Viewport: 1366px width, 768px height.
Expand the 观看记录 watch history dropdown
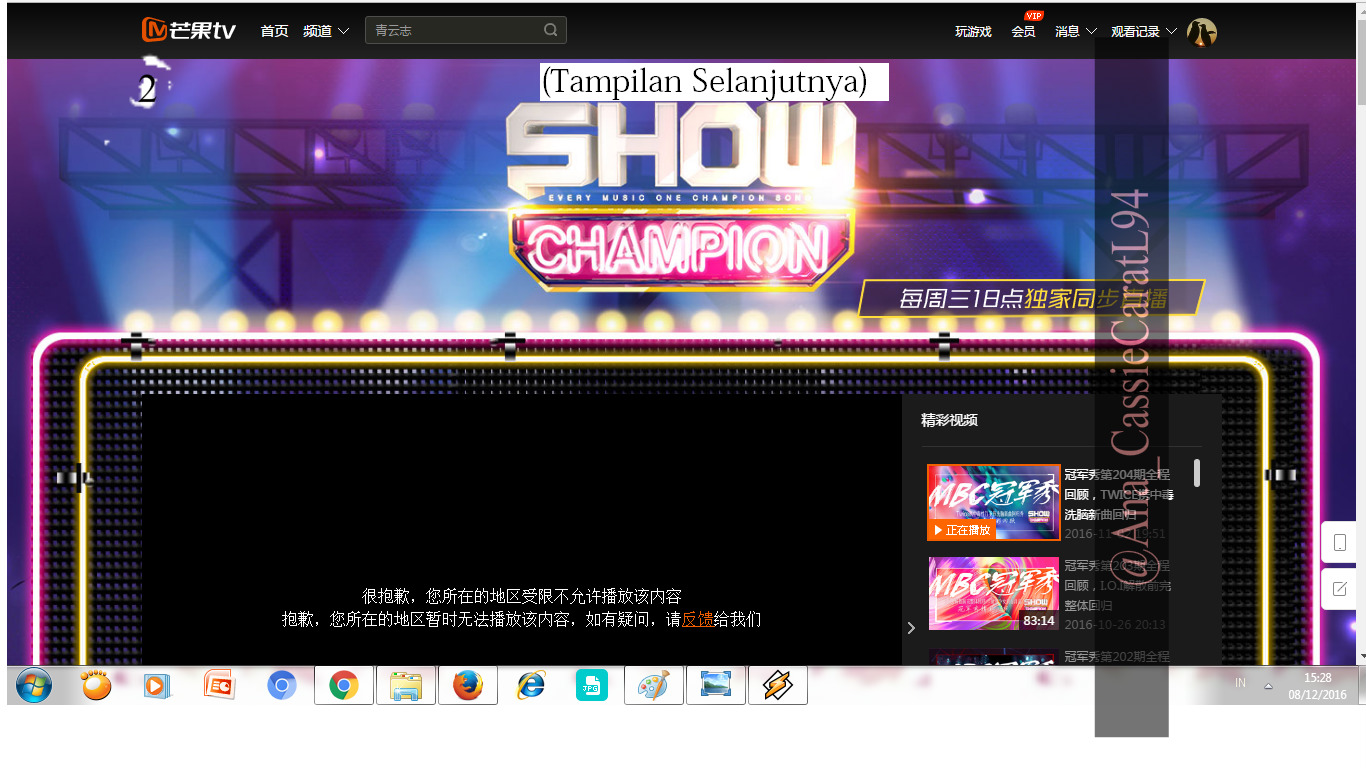[x=1144, y=32]
